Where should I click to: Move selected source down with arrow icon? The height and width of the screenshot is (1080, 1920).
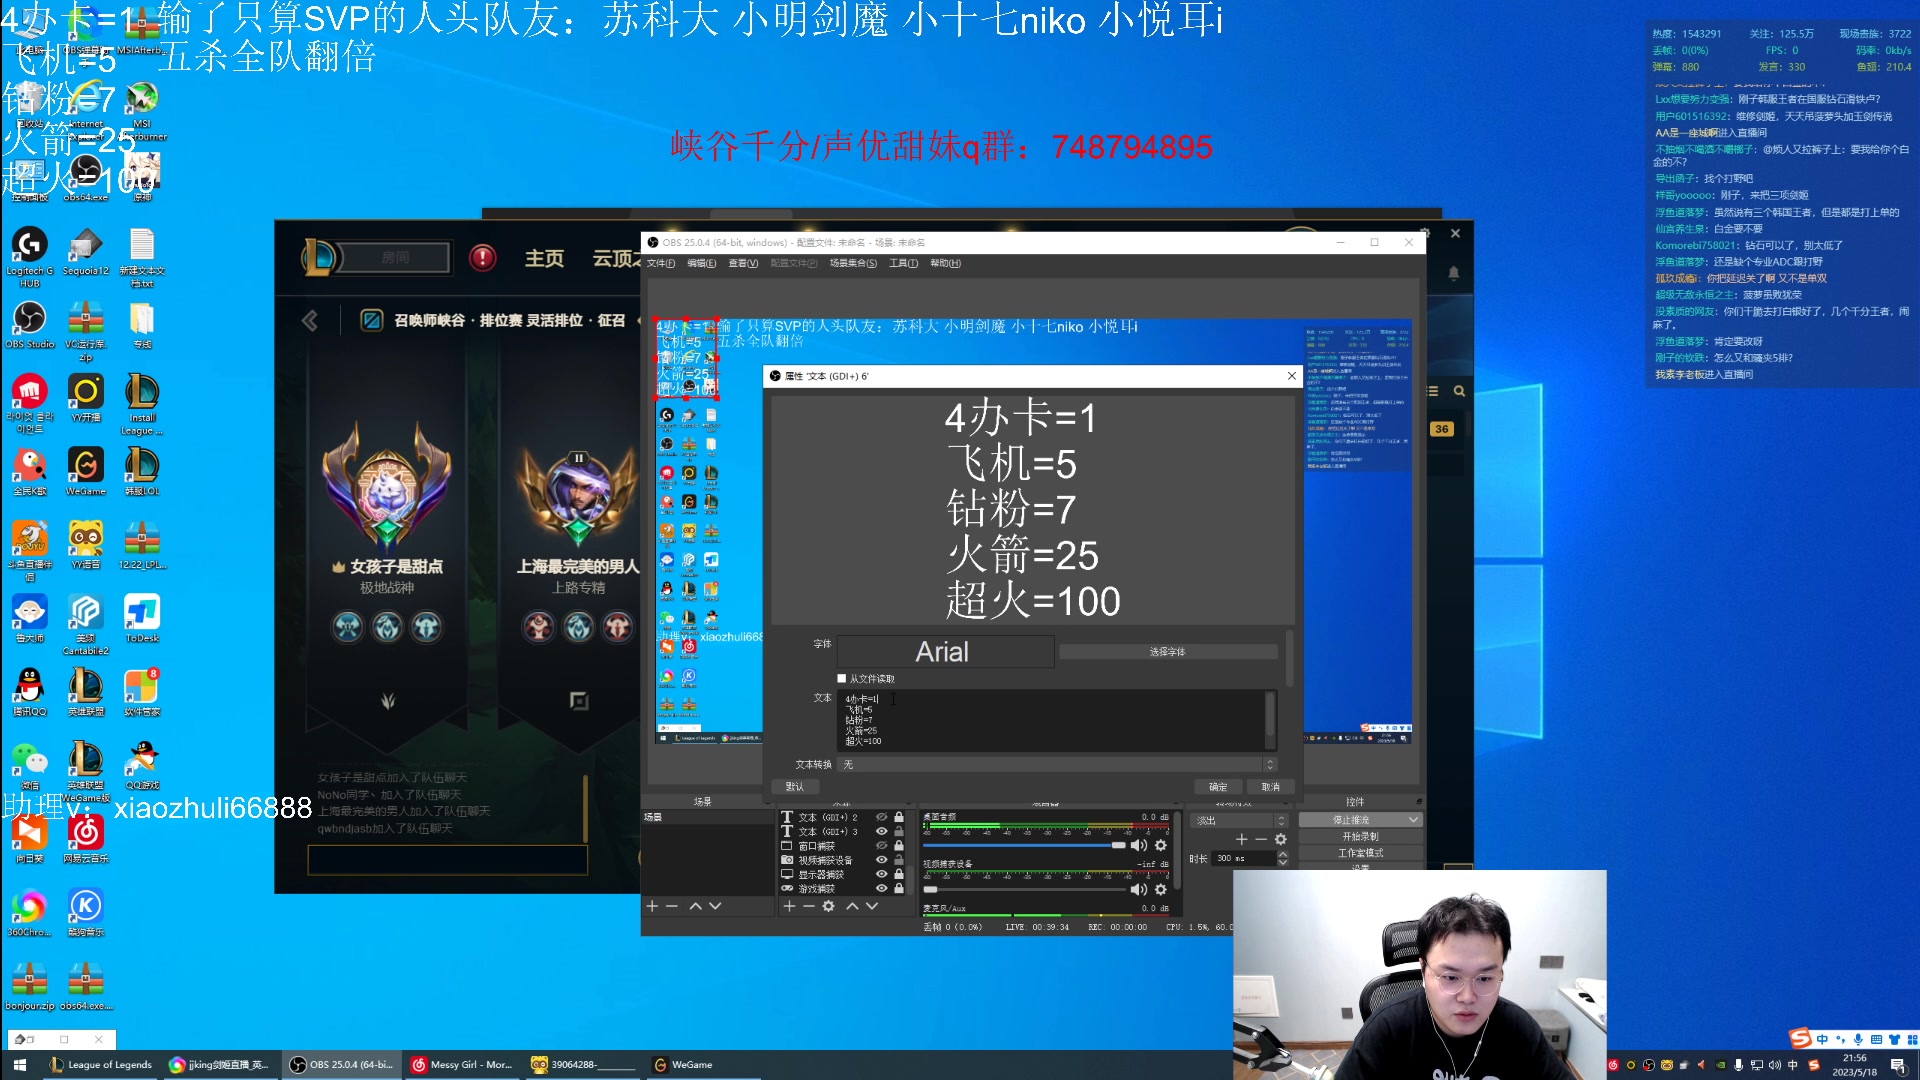pos(872,906)
